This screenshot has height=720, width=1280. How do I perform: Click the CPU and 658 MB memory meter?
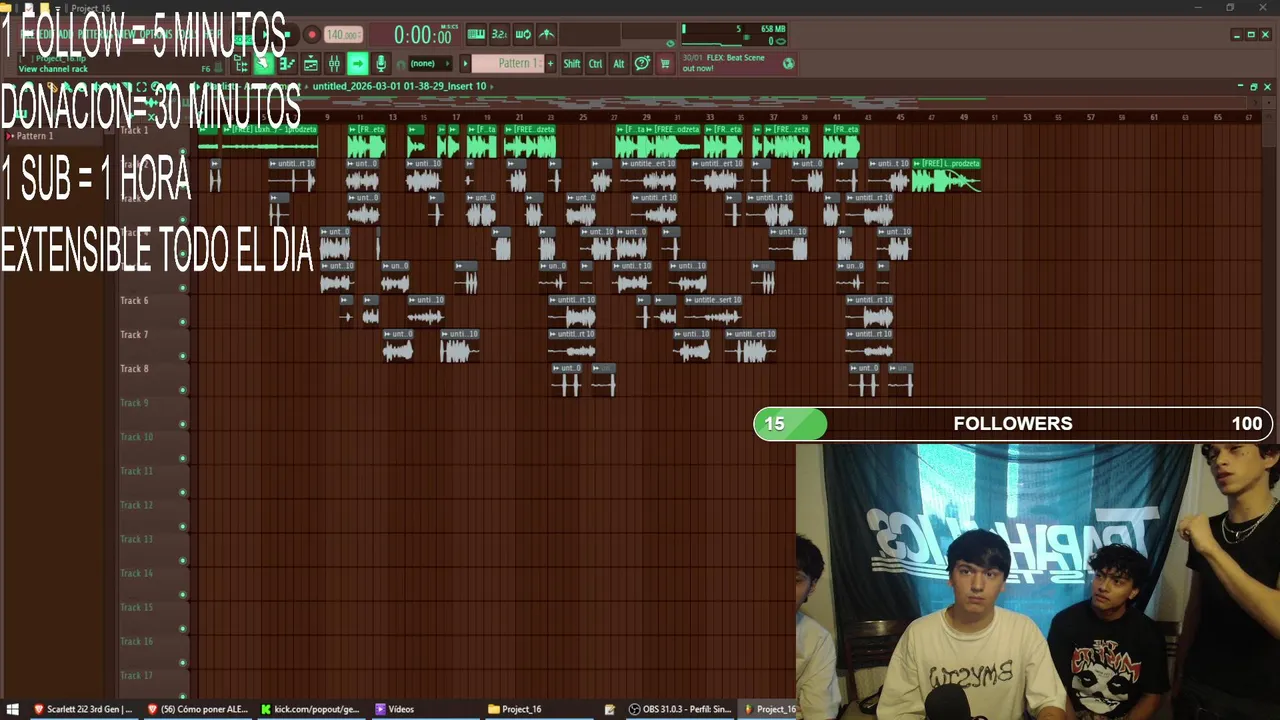[x=735, y=35]
